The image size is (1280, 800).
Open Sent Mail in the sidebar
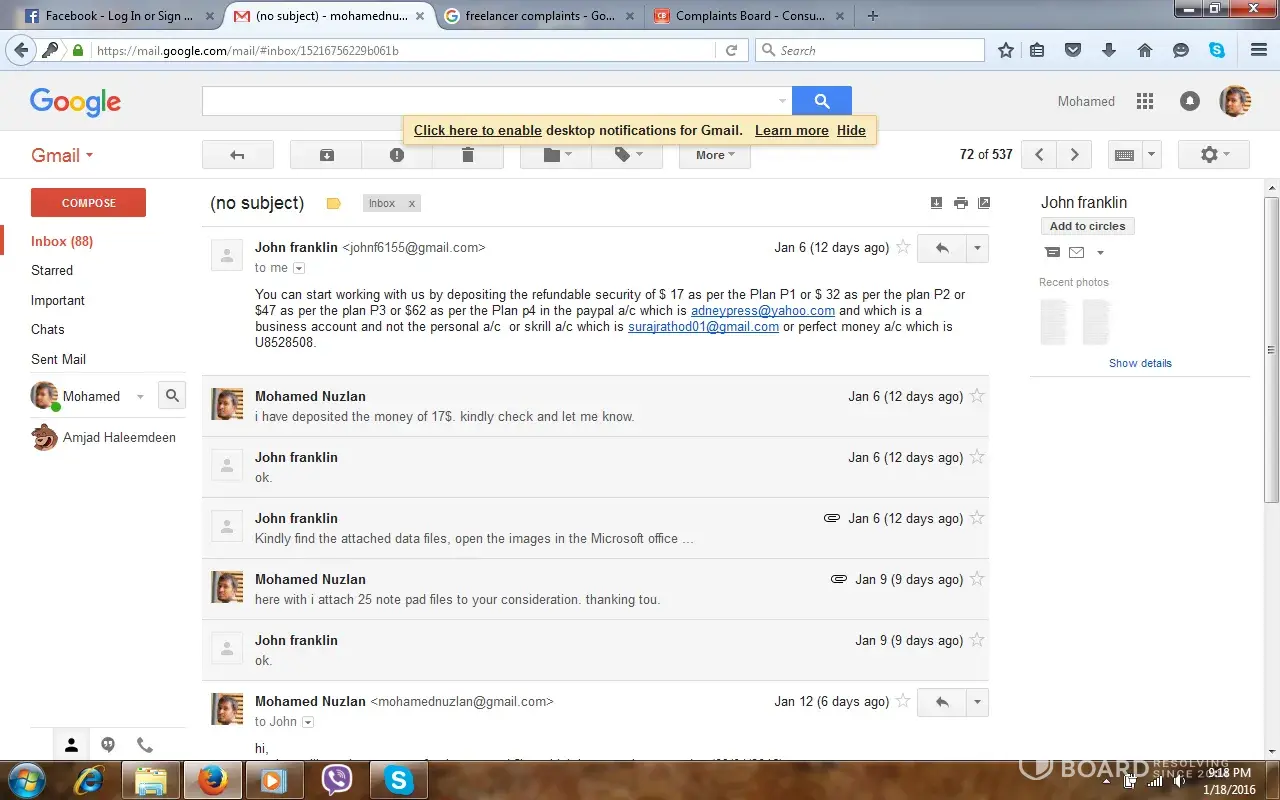coord(58,359)
